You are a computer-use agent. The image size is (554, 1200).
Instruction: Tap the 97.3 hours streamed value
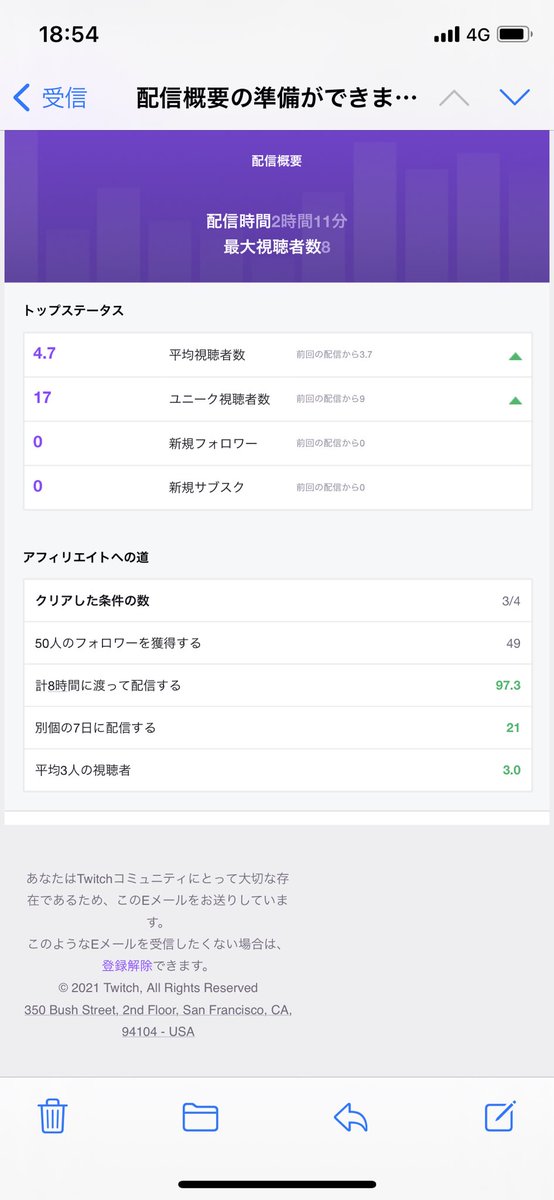(x=508, y=686)
